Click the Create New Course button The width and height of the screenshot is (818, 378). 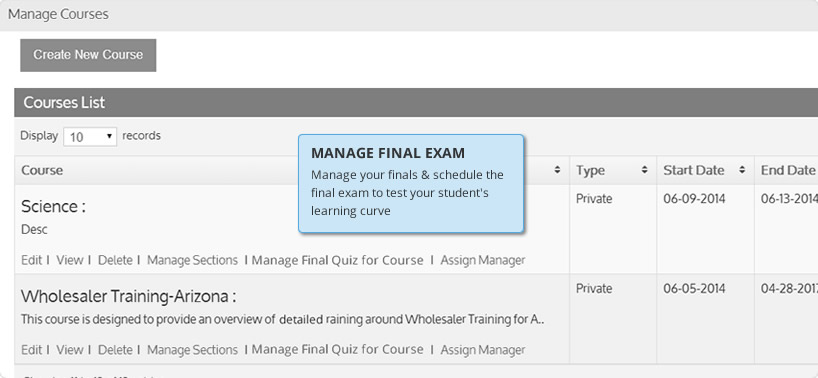(88, 55)
